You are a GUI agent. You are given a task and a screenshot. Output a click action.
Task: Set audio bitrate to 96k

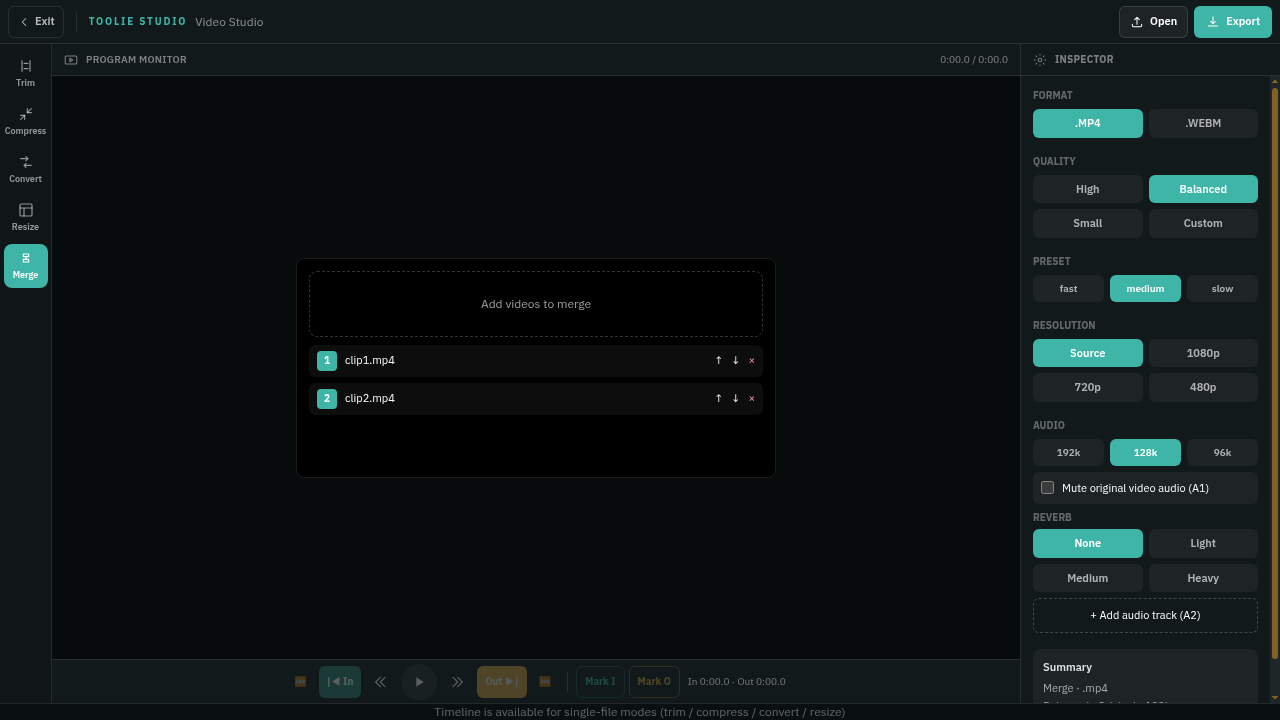pos(1222,452)
